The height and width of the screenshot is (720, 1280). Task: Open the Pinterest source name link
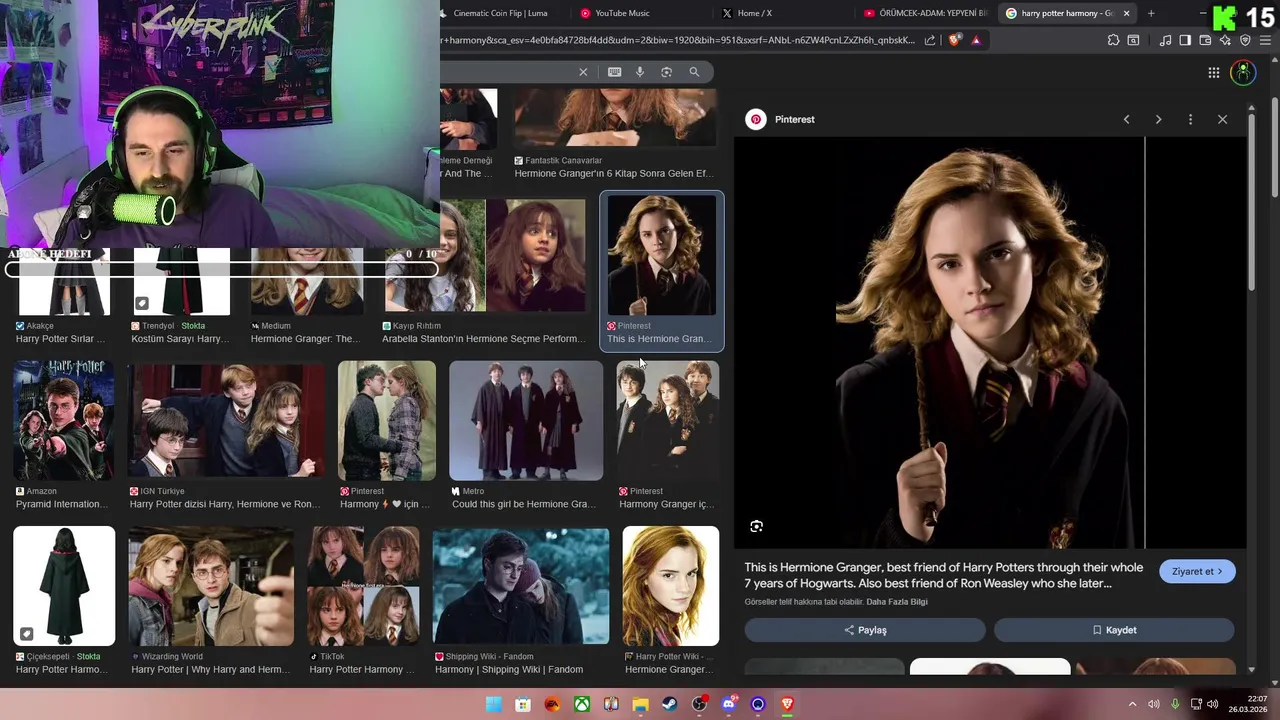pyautogui.click(x=795, y=119)
